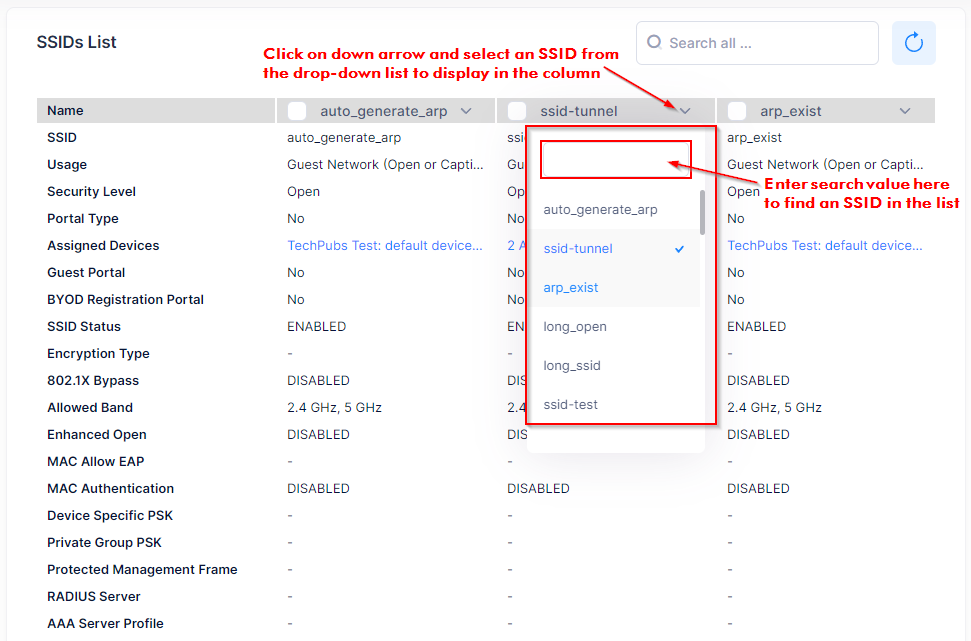The width and height of the screenshot is (971, 641).
Task: Click the checkmark beside ssid-tunnel option
Action: (x=680, y=249)
